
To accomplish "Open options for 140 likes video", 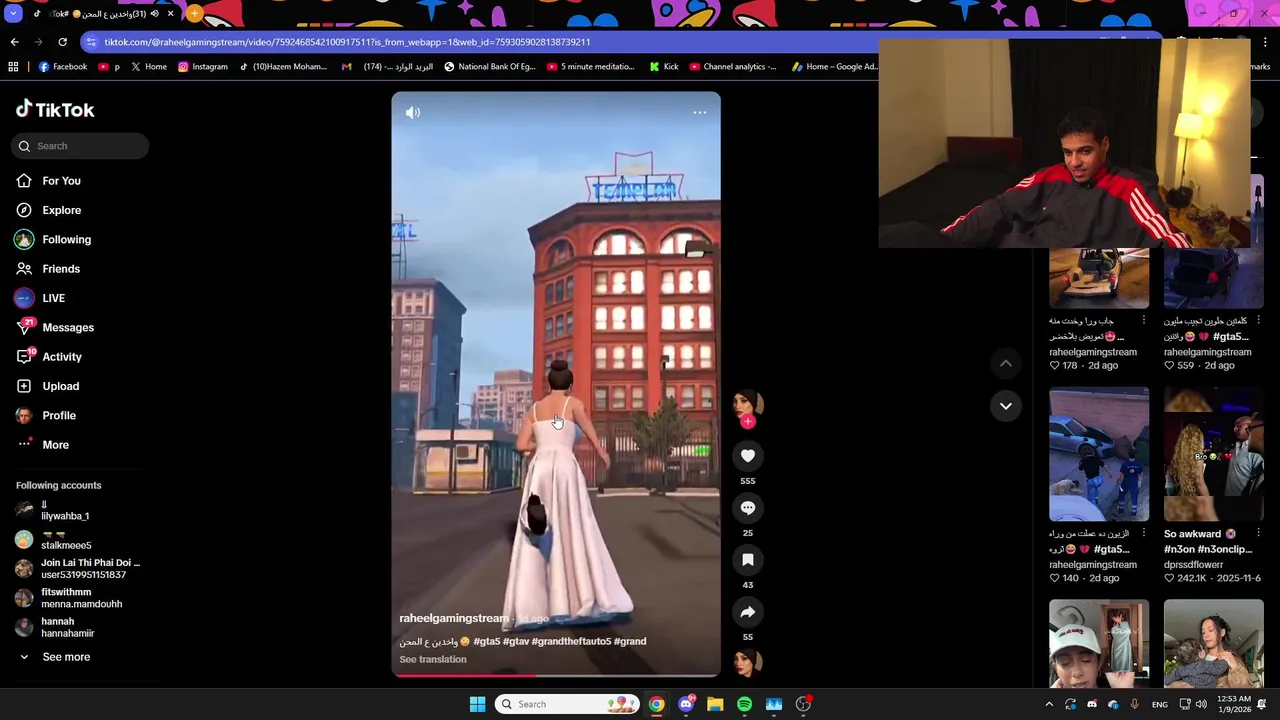I will coord(1144,534).
